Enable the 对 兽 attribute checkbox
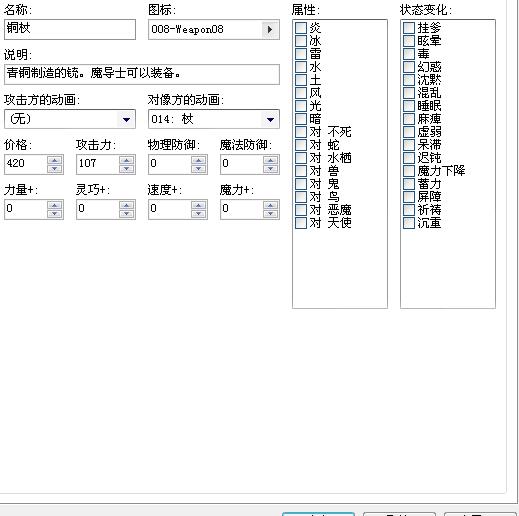The width and height of the screenshot is (519, 516). tap(301, 171)
